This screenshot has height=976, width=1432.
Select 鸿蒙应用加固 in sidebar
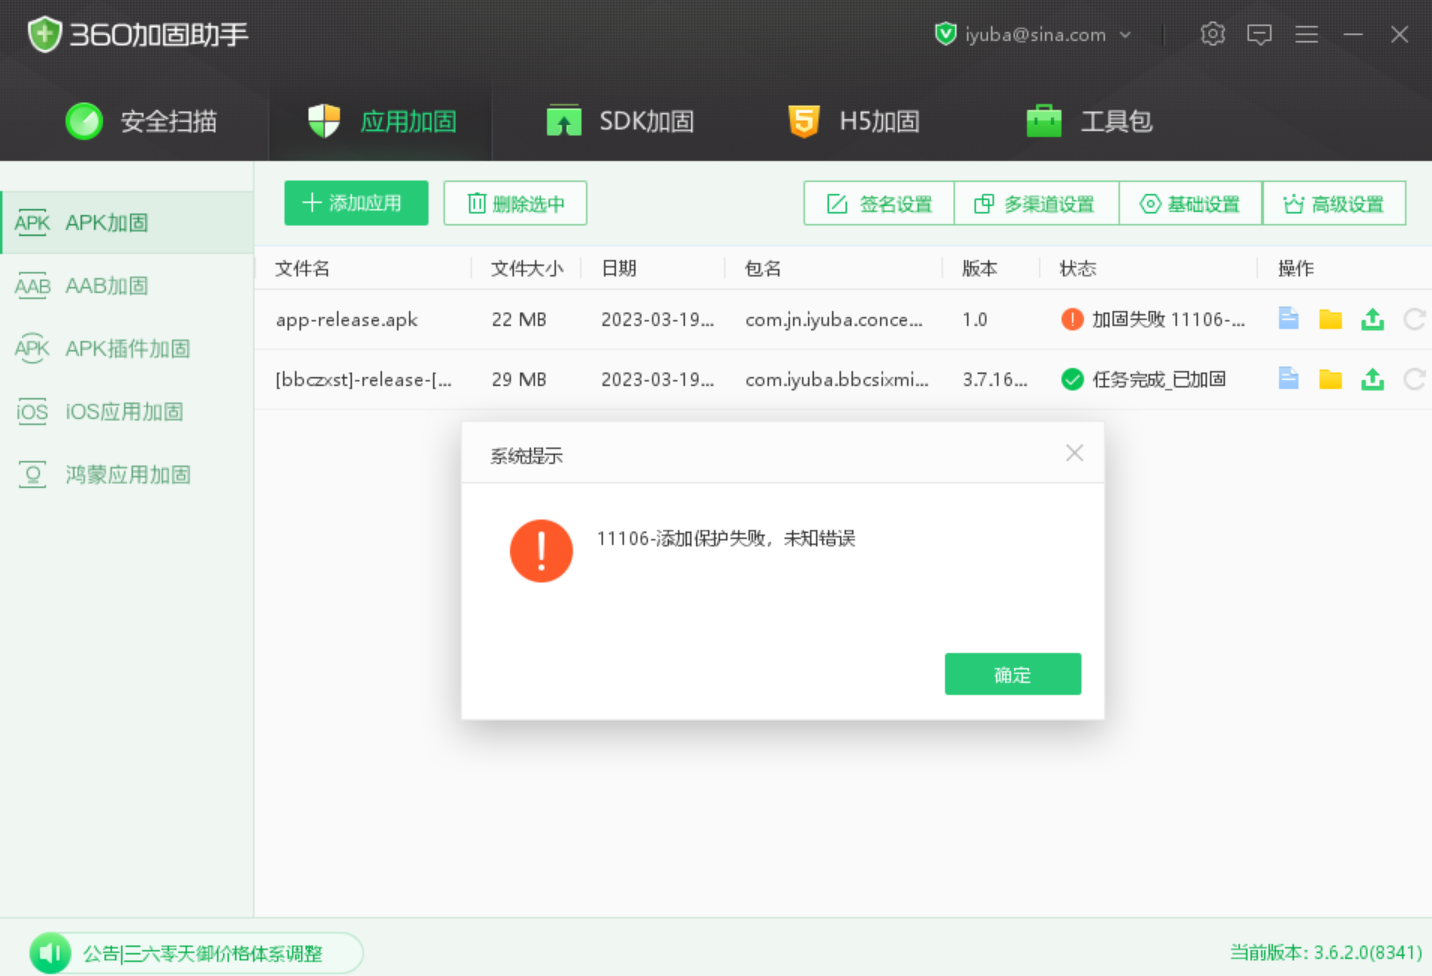pyautogui.click(x=127, y=475)
